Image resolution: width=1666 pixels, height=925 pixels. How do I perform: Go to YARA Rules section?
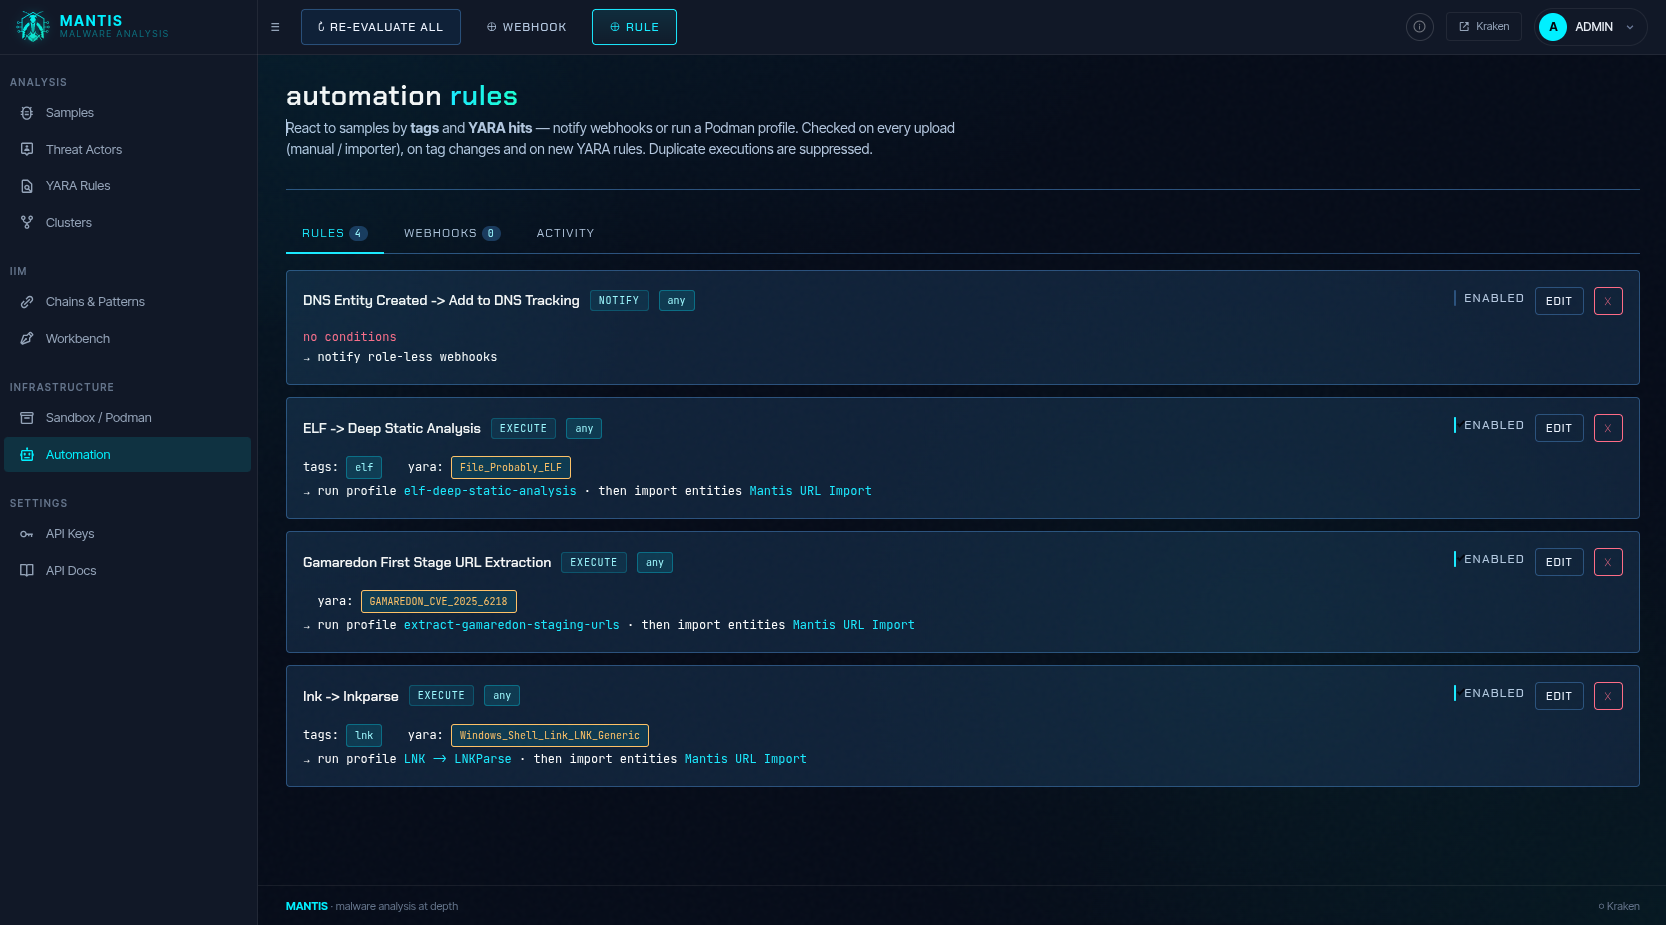pyautogui.click(x=127, y=186)
